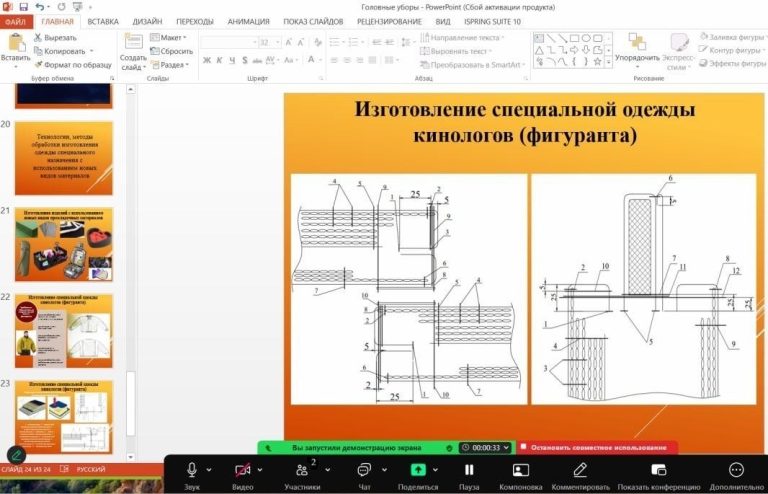This screenshot has height=494, width=768.
Task: Open the ПЕРЕХОДЫ tab
Action: pyautogui.click(x=195, y=22)
